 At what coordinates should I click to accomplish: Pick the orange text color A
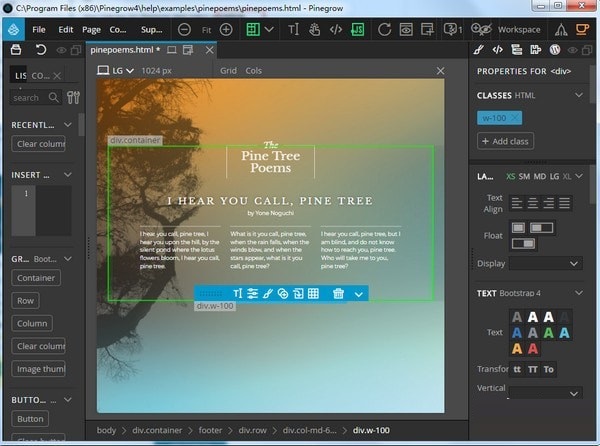click(517, 348)
